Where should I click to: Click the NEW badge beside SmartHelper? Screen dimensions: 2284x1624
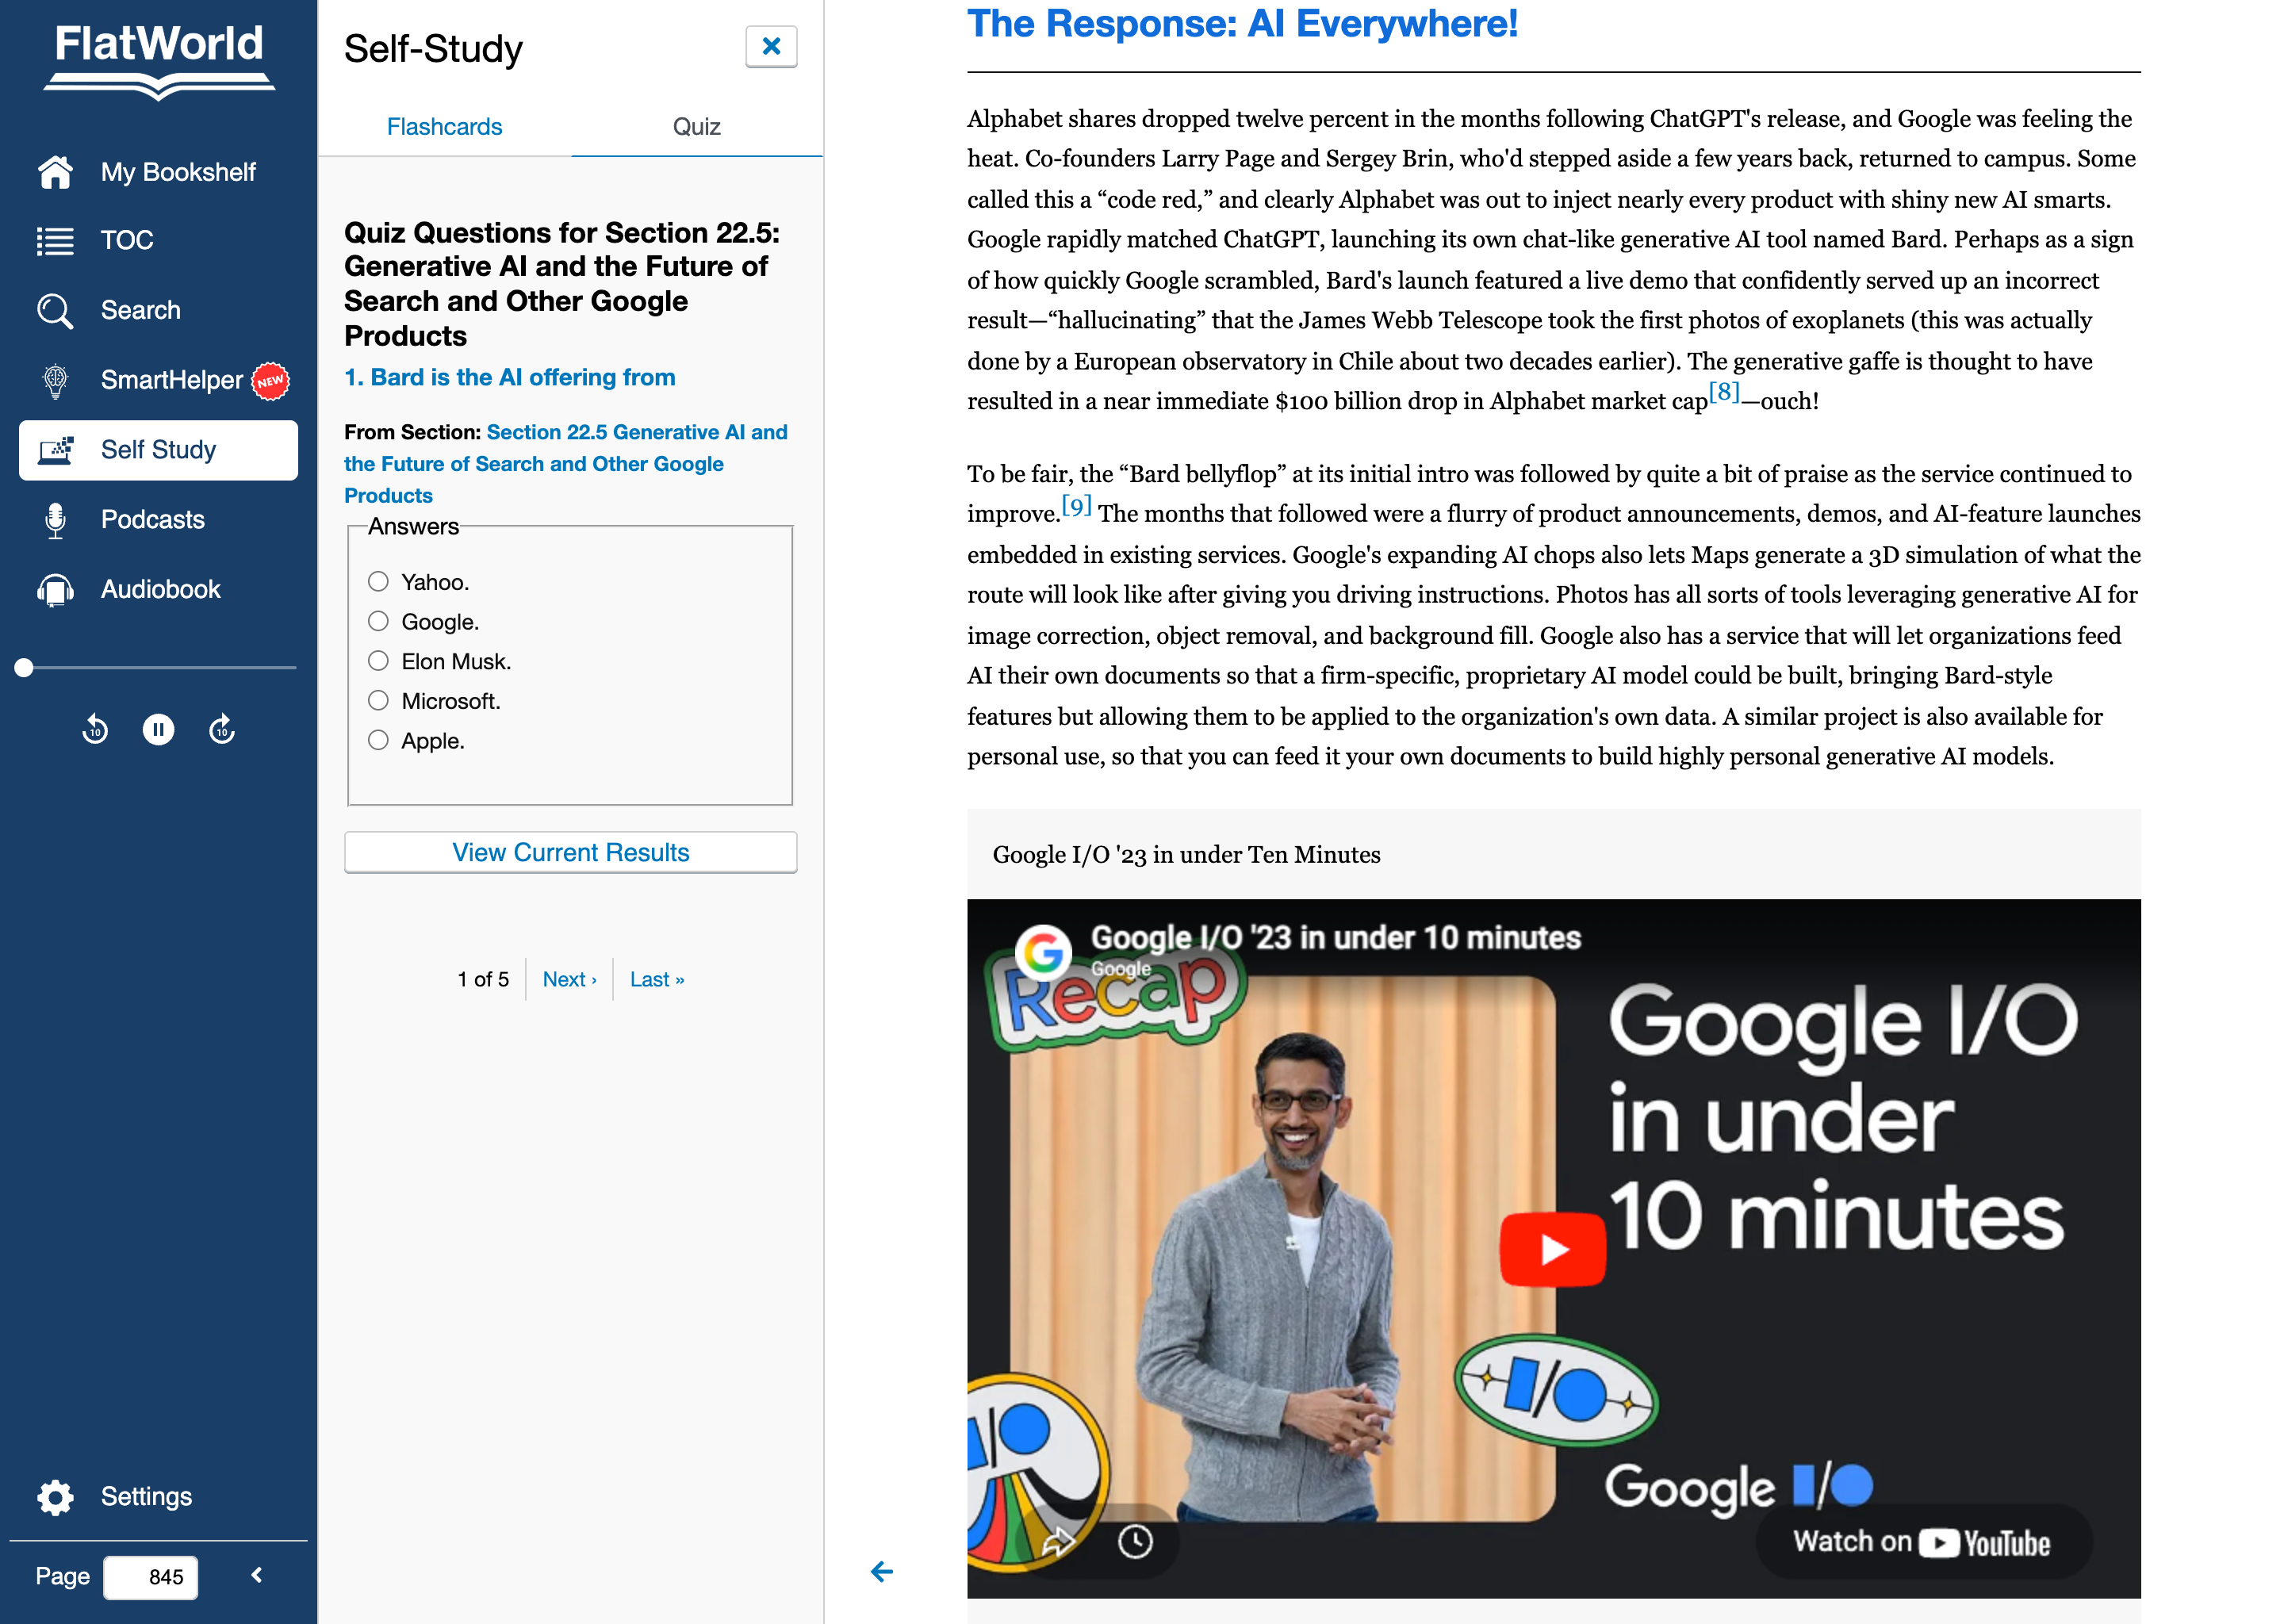pyautogui.click(x=270, y=381)
